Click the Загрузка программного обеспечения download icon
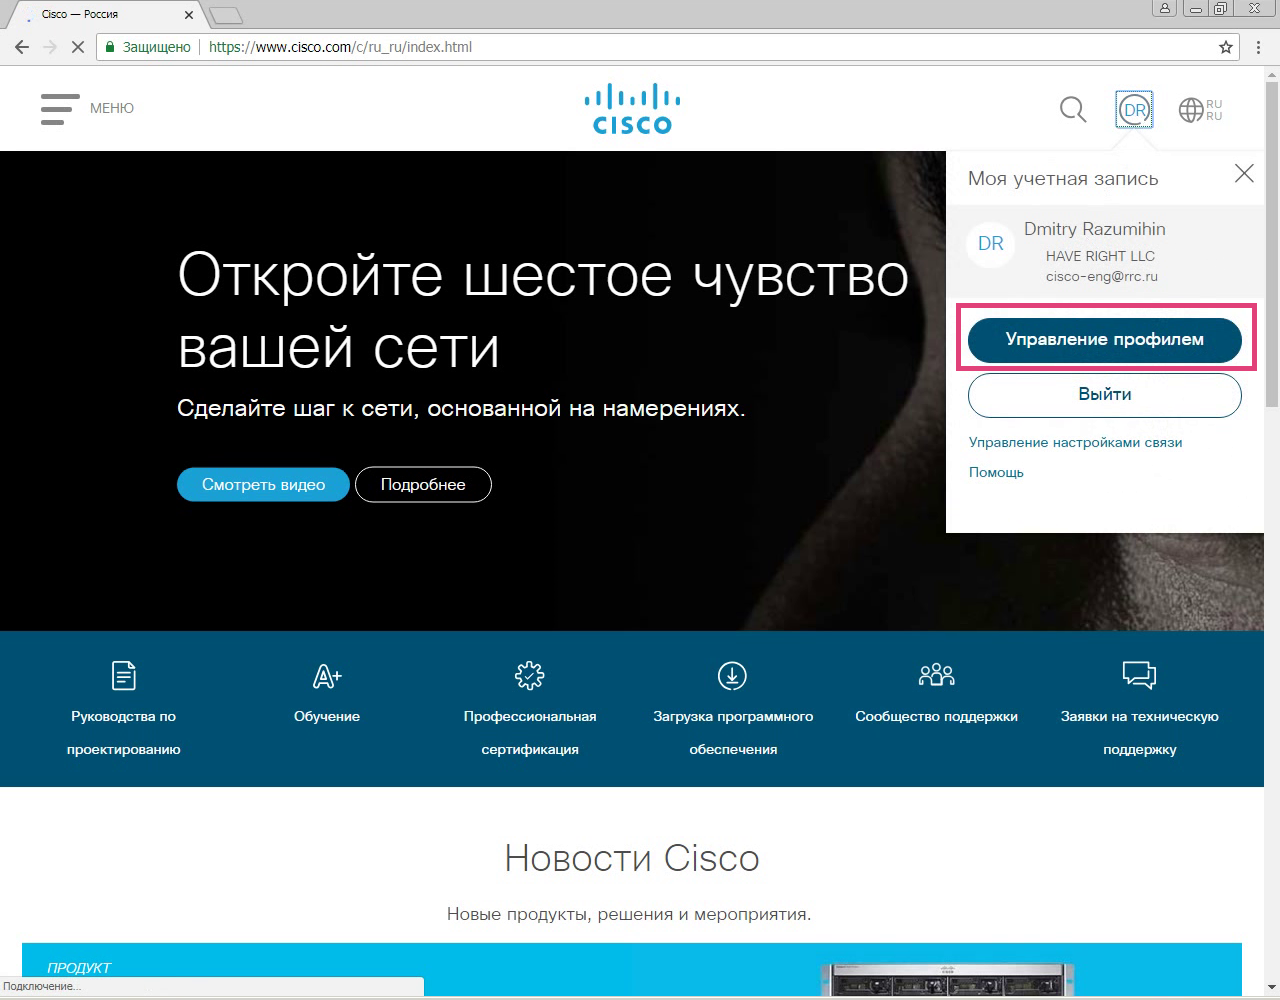This screenshot has width=1280, height=1000. pos(733,676)
